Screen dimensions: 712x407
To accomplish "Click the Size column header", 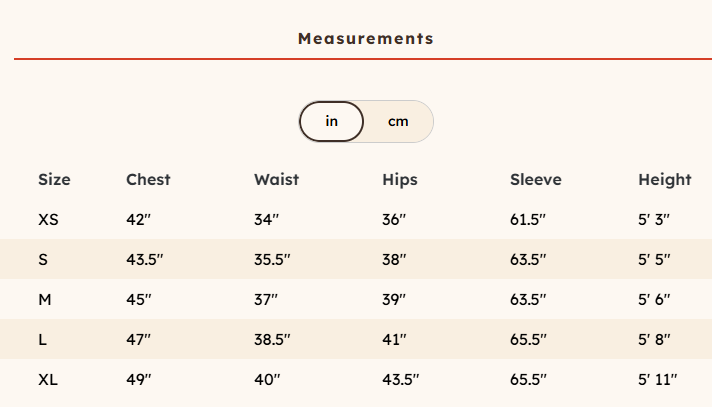I will coord(54,180).
